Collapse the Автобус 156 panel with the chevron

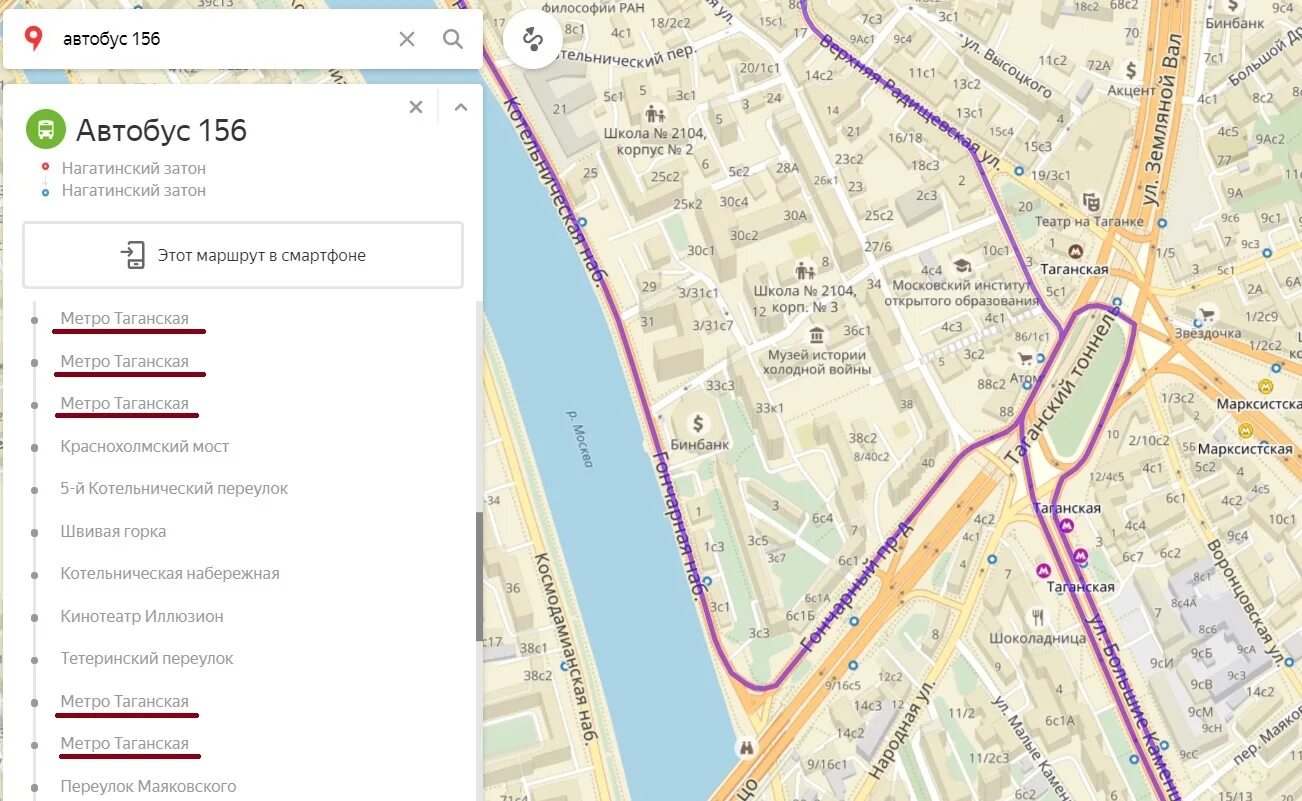461,107
